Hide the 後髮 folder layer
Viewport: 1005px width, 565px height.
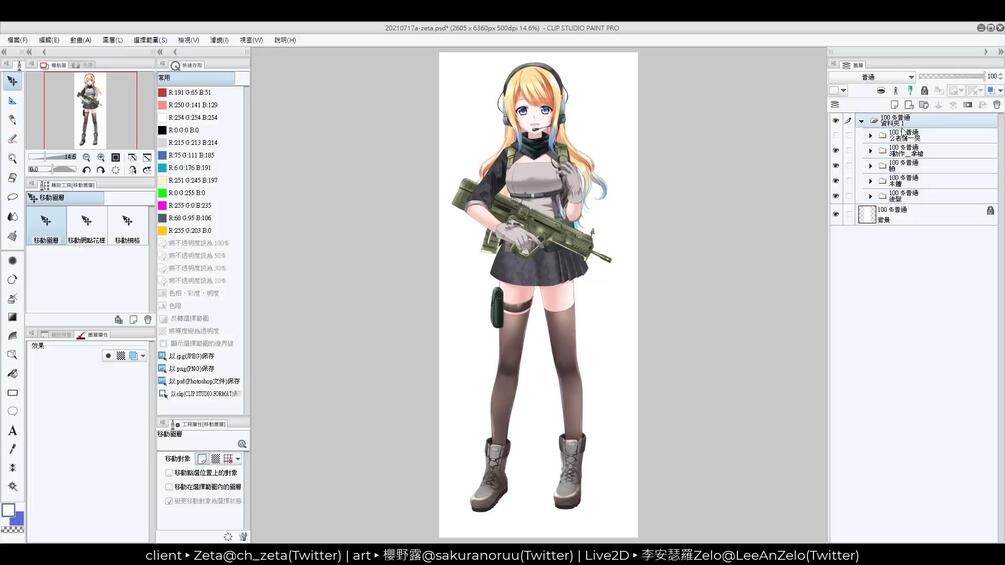(835, 196)
